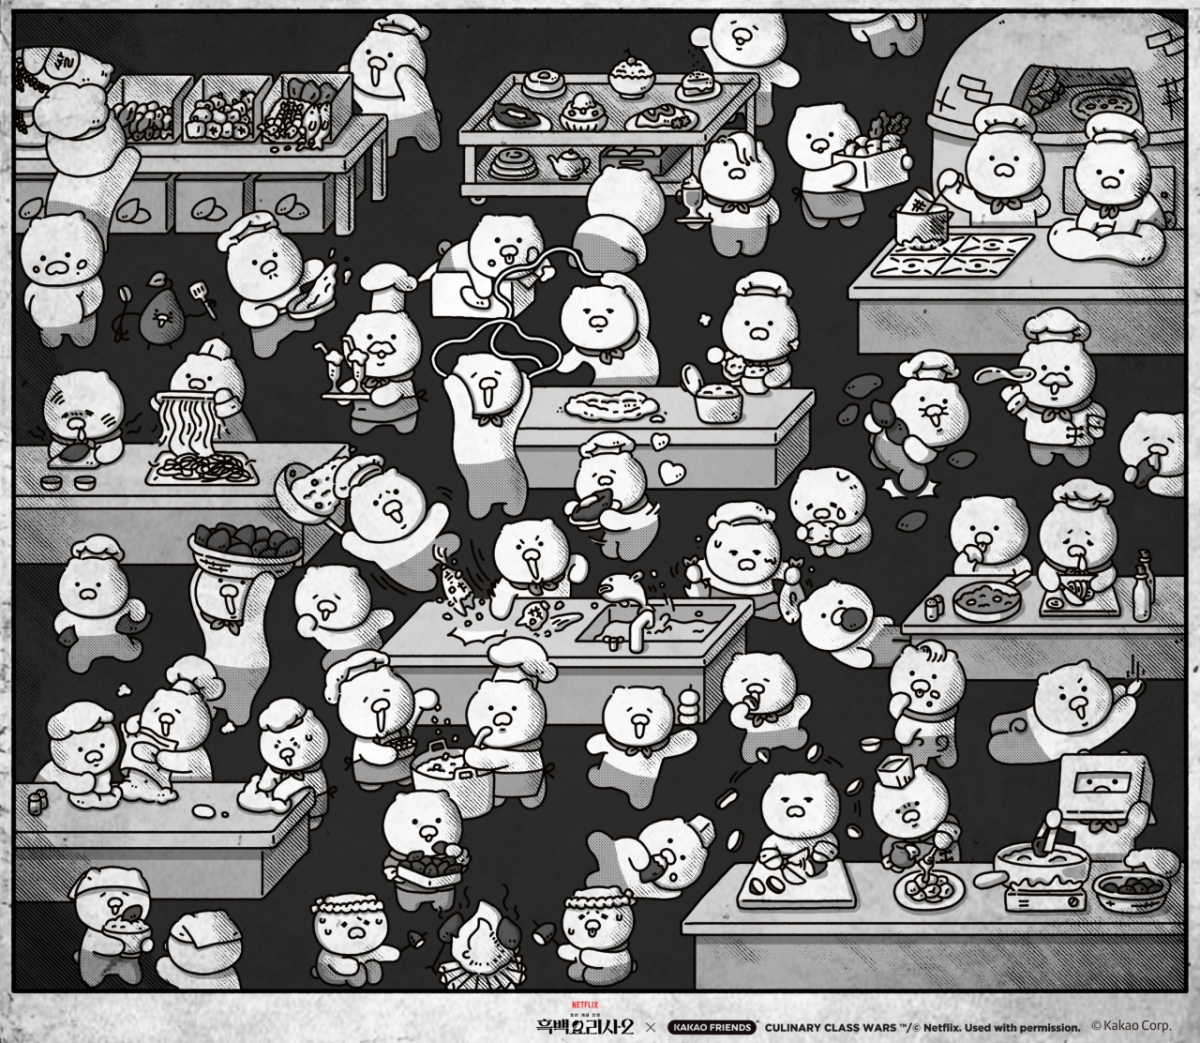Click the brick pizza oven opening

[1064, 95]
